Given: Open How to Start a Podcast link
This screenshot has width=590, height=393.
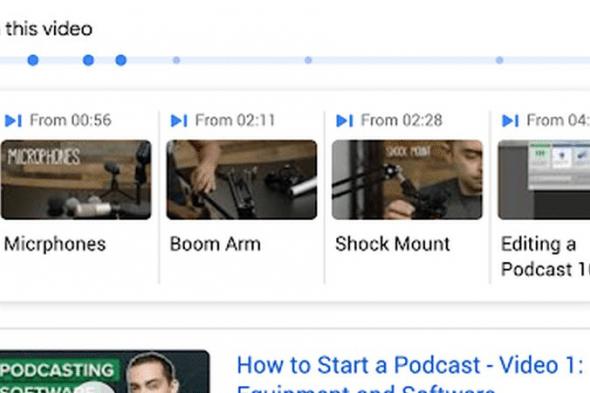Looking at the screenshot, I should [x=410, y=373].
